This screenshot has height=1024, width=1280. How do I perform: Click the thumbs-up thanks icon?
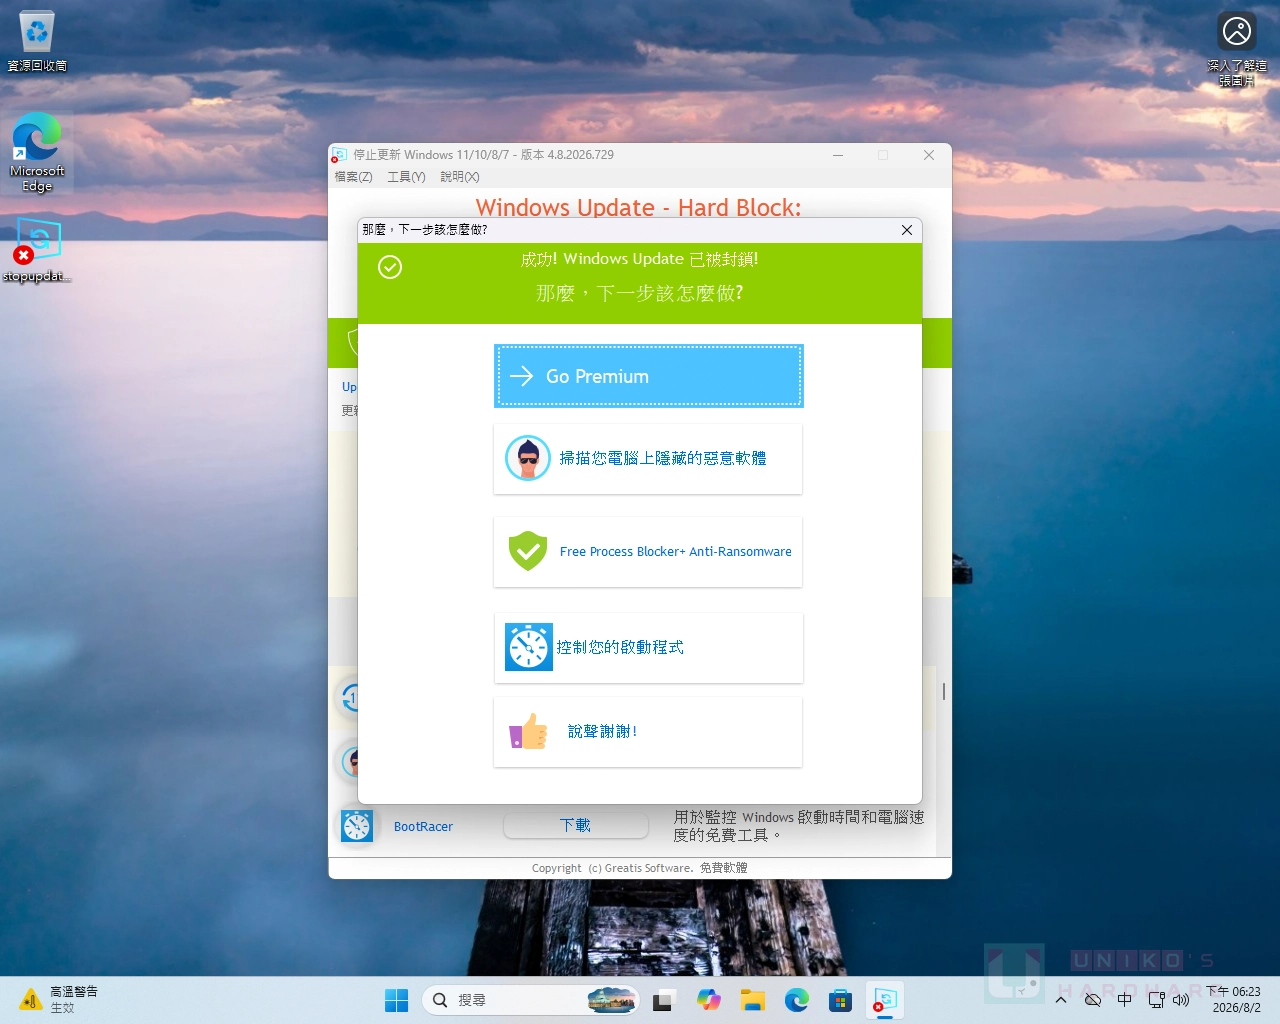coord(528,731)
